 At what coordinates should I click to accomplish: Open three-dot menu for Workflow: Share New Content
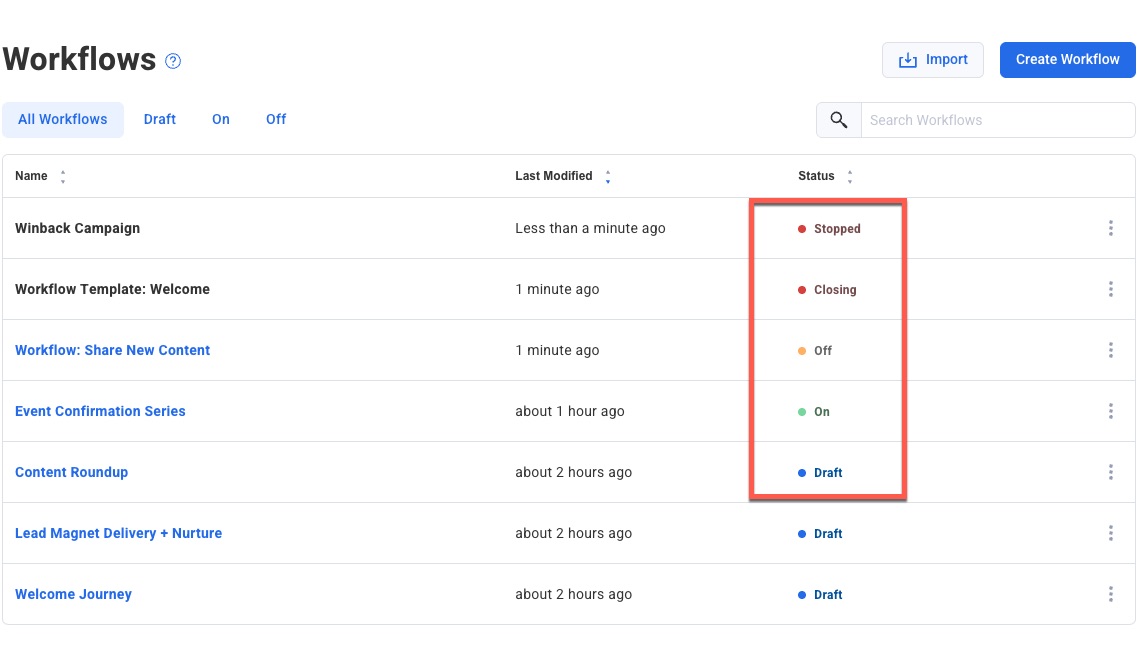click(x=1110, y=351)
